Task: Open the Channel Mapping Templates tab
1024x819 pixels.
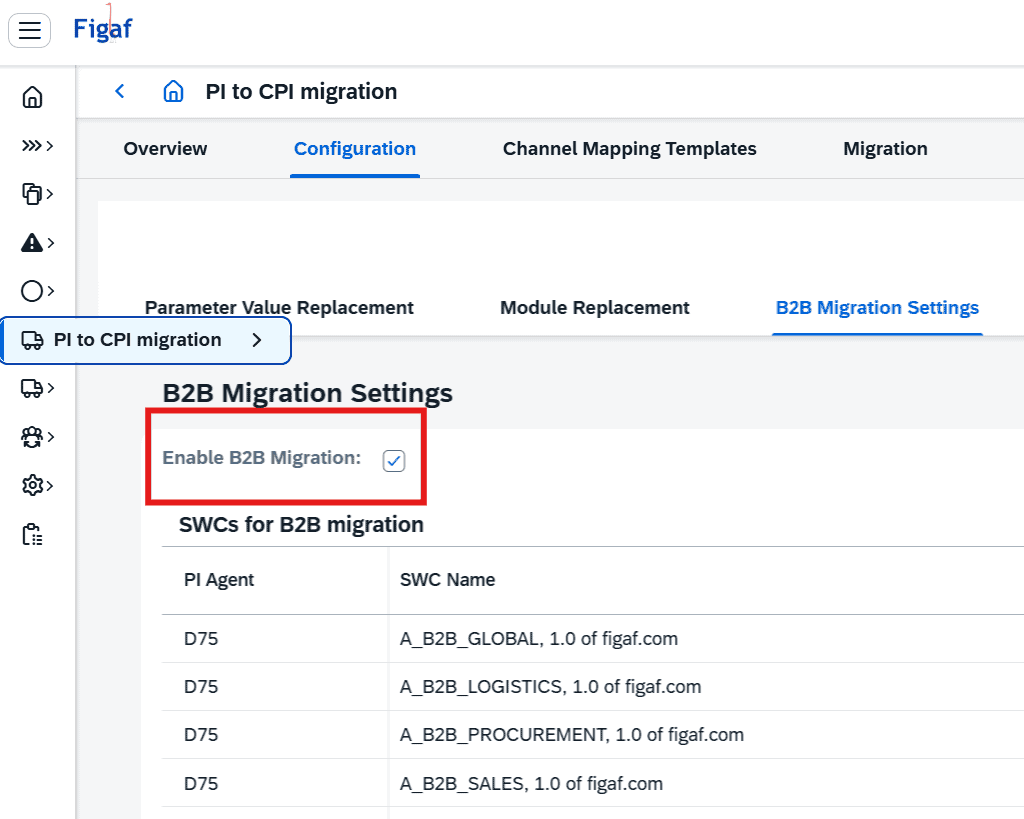Action: (x=630, y=149)
